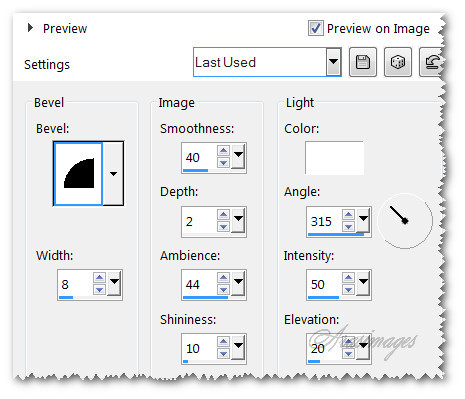
Task: Open the Smoothness slider dropdown arrow
Action: (238, 155)
